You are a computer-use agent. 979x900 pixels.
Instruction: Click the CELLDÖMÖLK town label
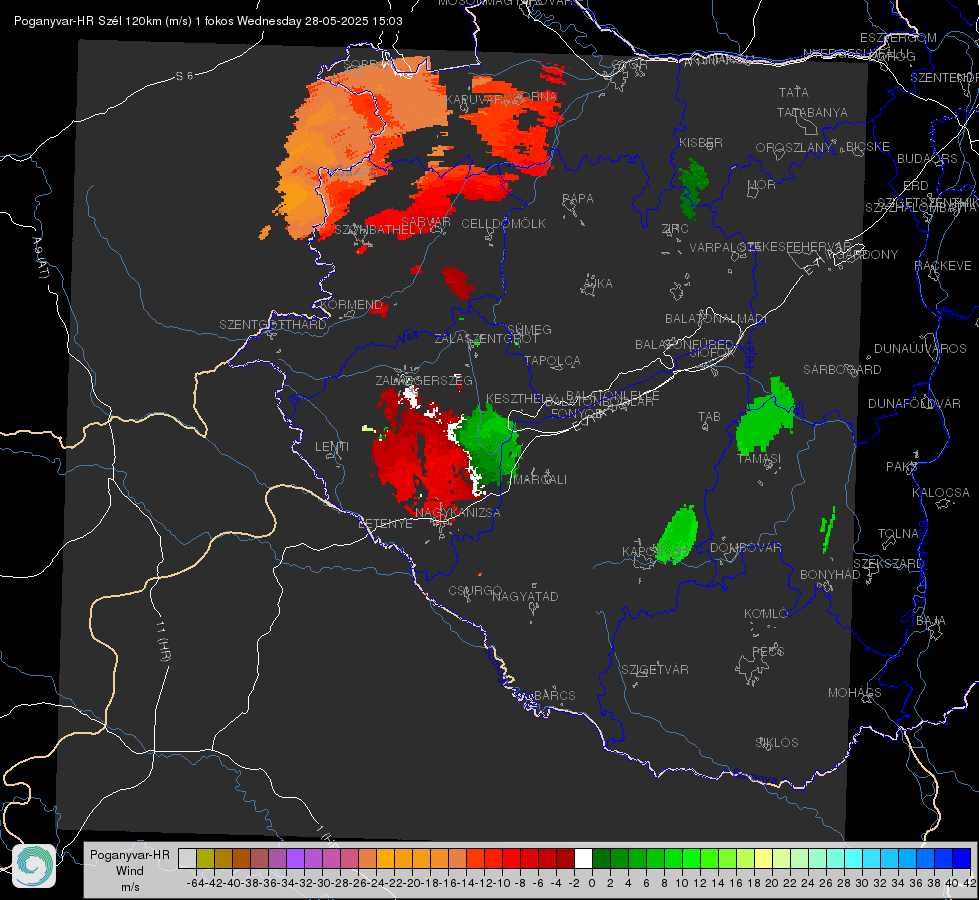tap(504, 224)
